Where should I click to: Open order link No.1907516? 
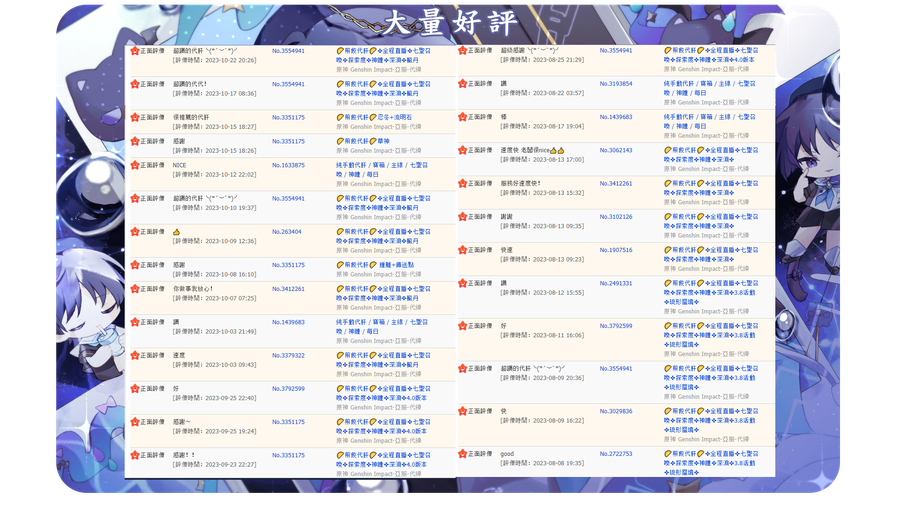tap(616, 250)
